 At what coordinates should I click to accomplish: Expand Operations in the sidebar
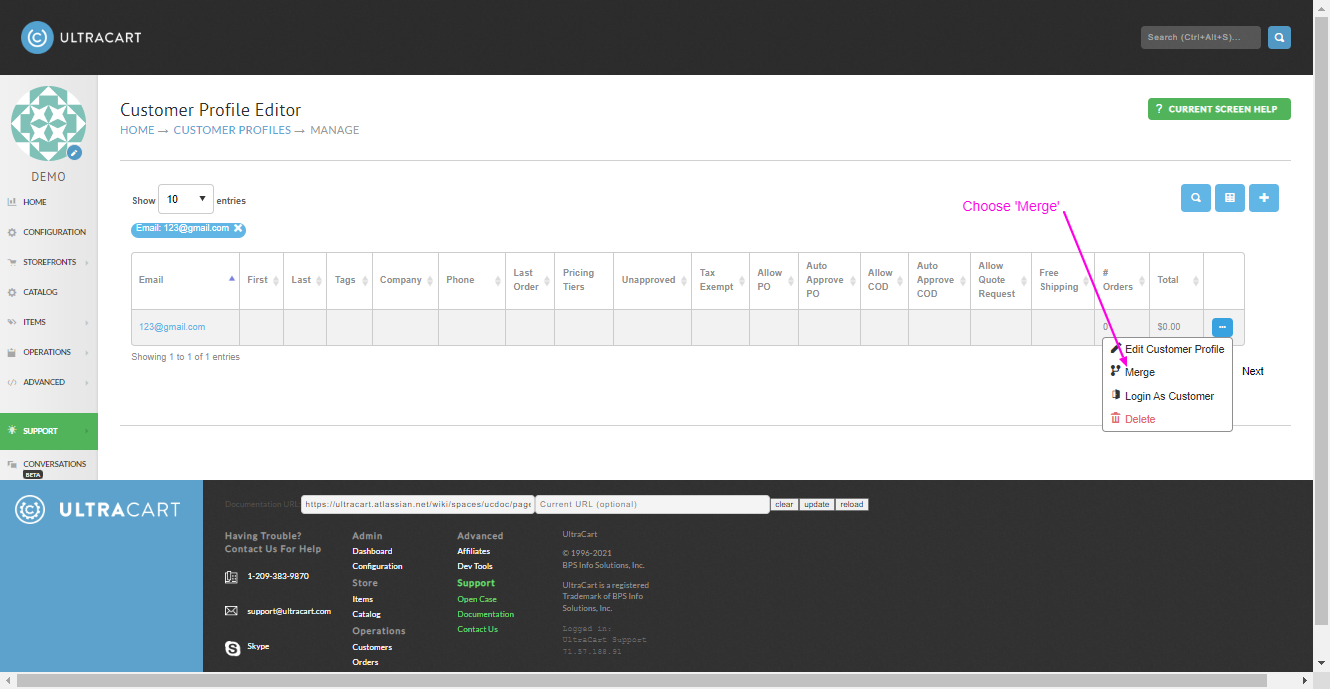click(49, 352)
